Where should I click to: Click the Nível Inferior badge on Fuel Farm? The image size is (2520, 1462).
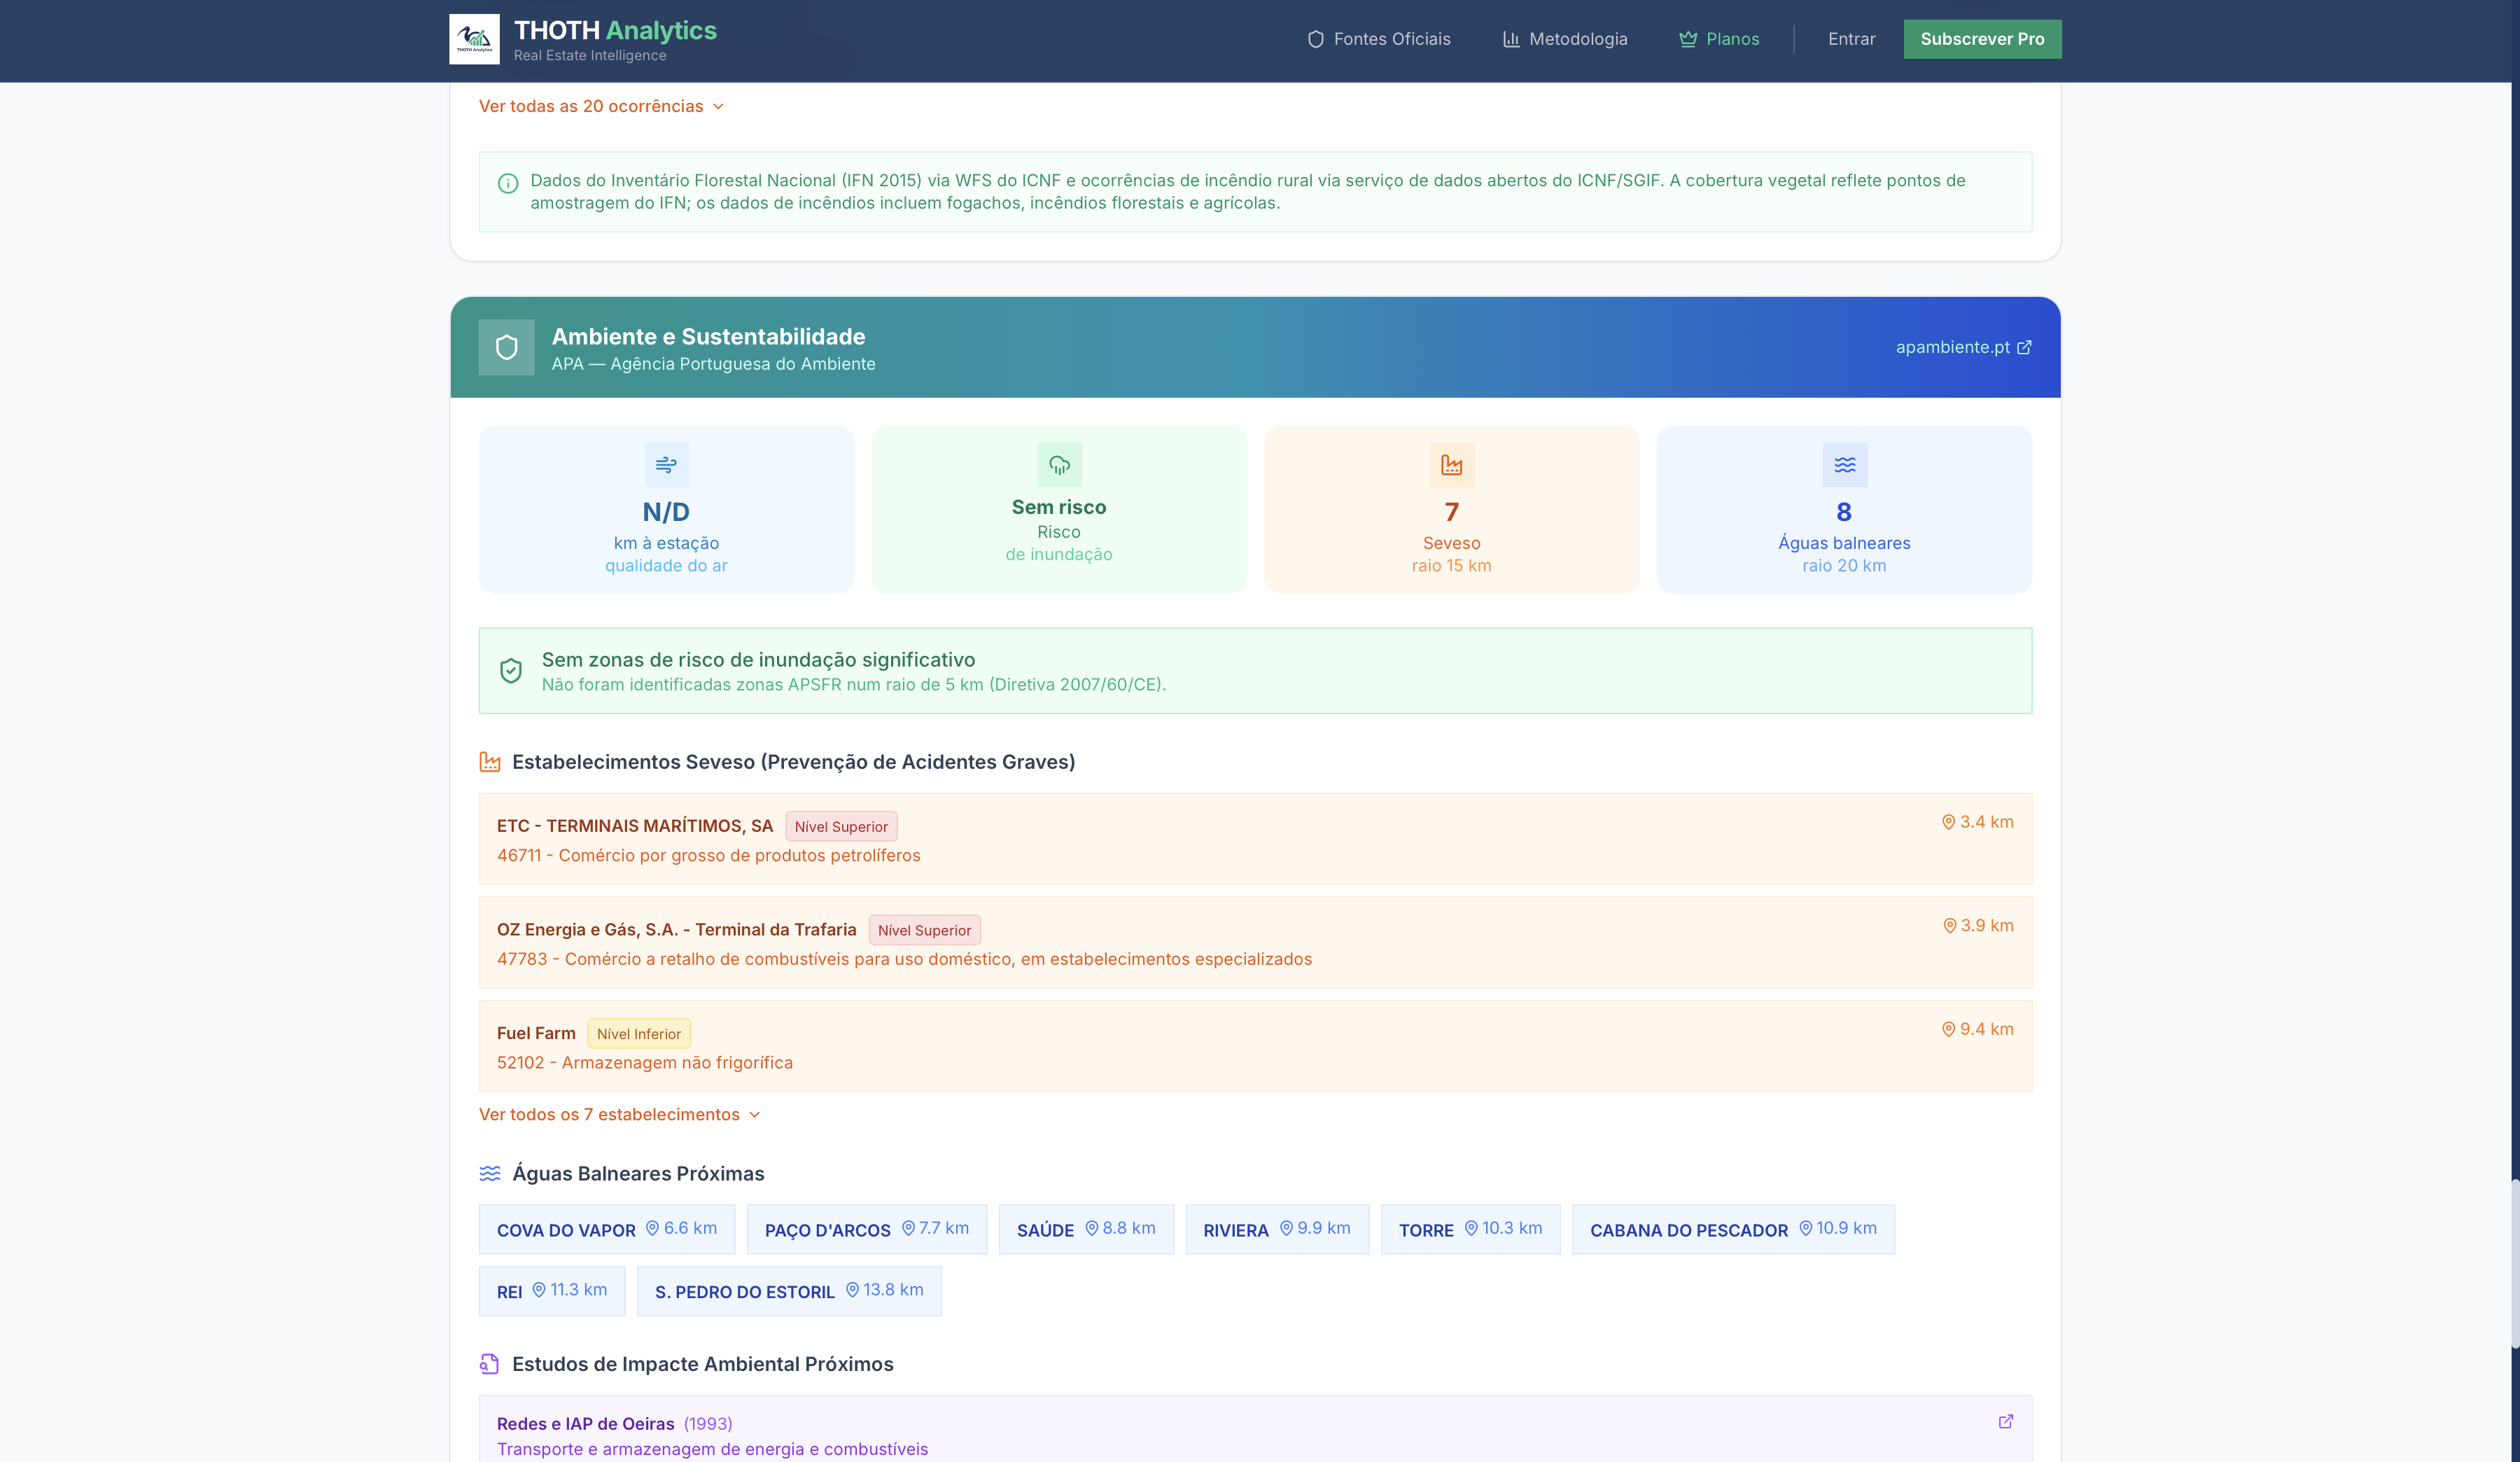[639, 1034]
